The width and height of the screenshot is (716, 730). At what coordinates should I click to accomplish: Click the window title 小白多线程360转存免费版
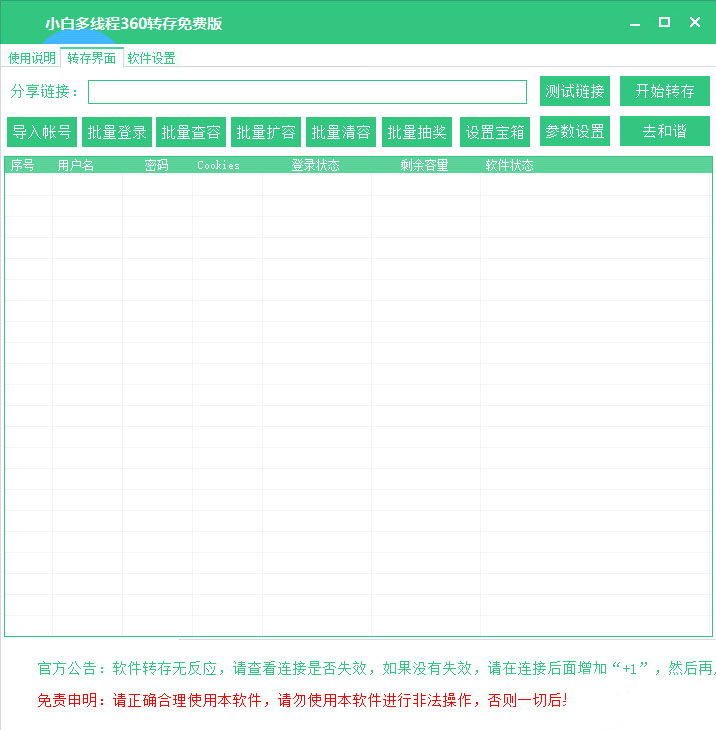click(x=134, y=23)
